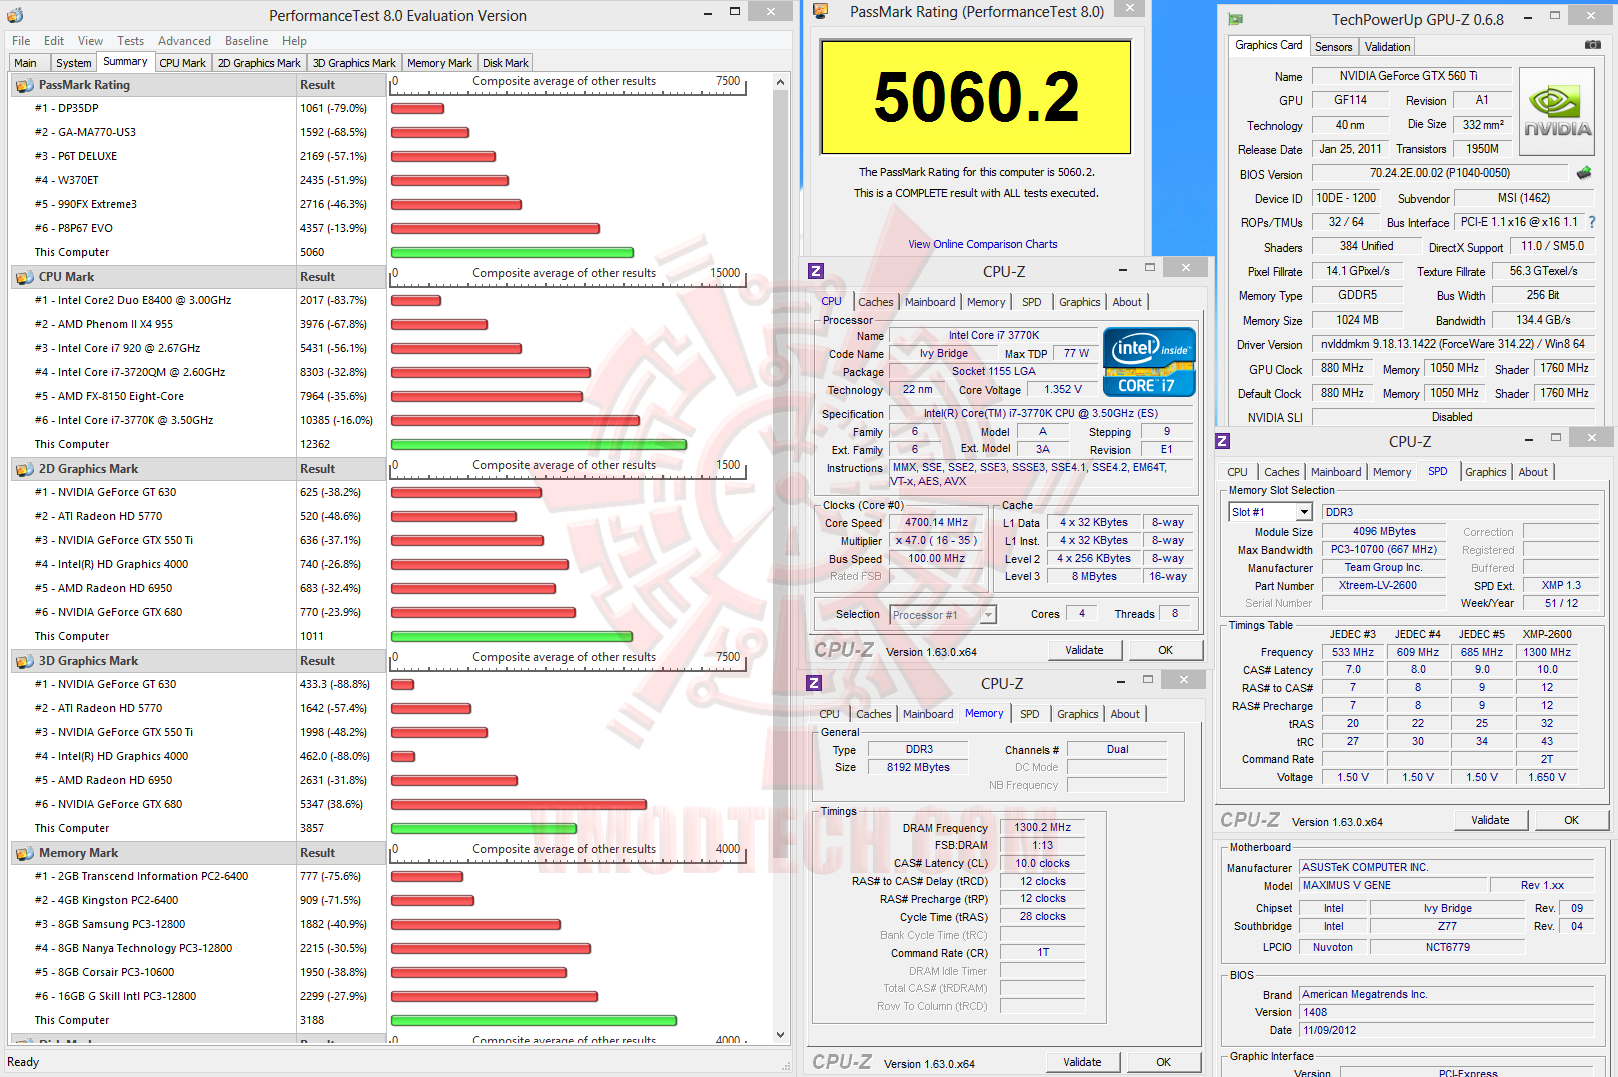Click the Memory Mark section header icon
Image resolution: width=1618 pixels, height=1077 pixels.
[24, 853]
